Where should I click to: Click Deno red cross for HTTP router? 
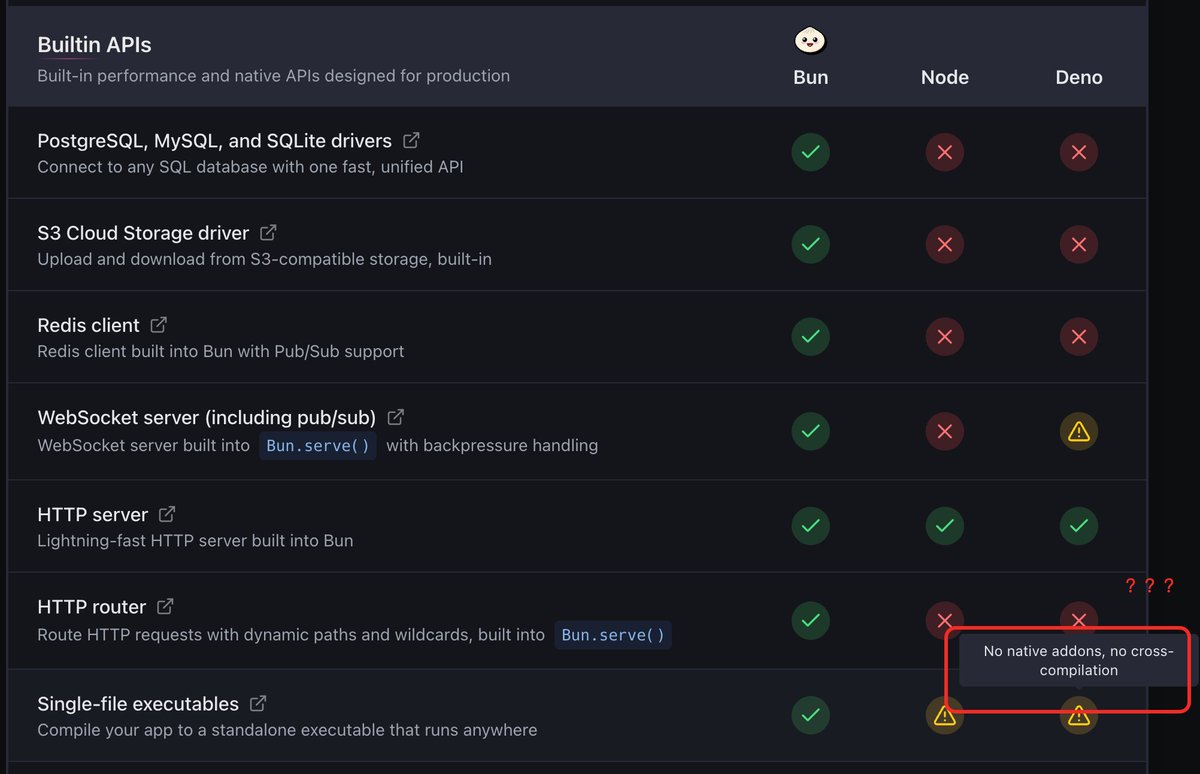coord(1078,620)
